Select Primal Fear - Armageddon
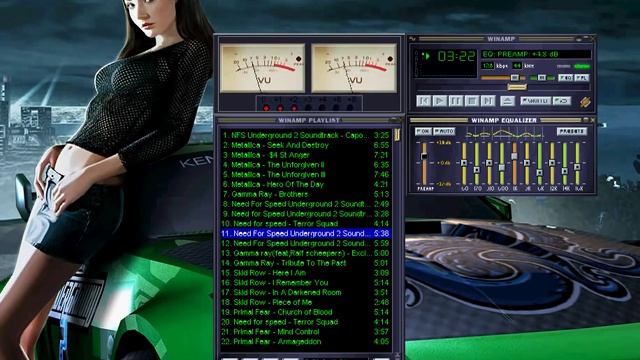The image size is (640, 360). tap(305, 341)
